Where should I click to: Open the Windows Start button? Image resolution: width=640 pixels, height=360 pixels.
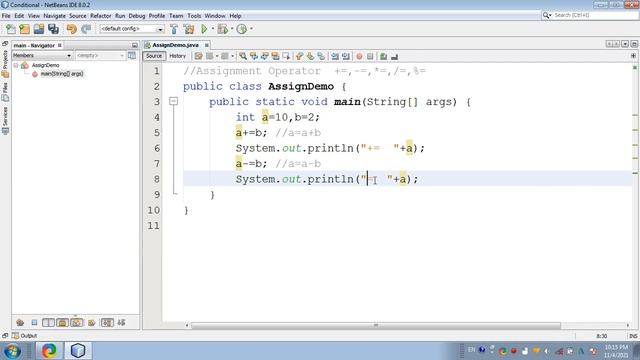(12, 351)
